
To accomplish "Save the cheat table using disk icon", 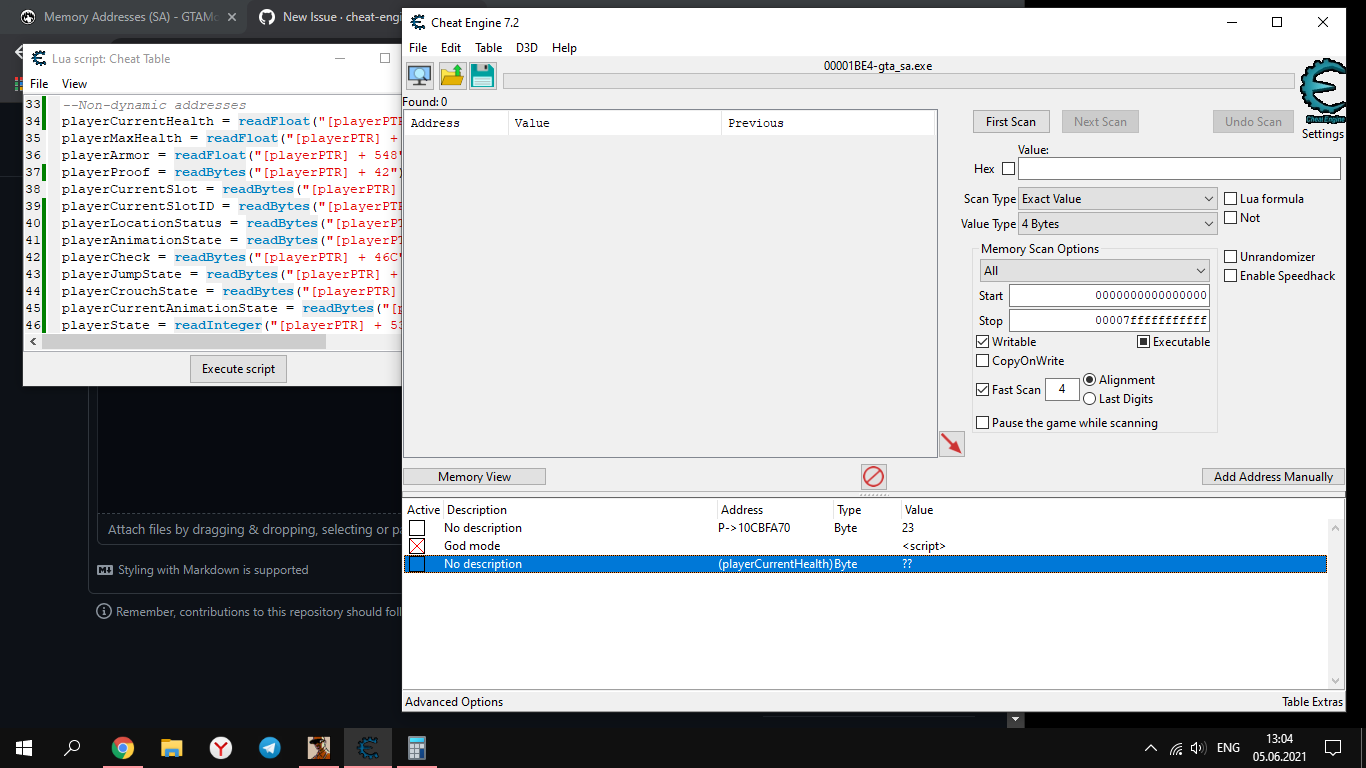I will (483, 75).
